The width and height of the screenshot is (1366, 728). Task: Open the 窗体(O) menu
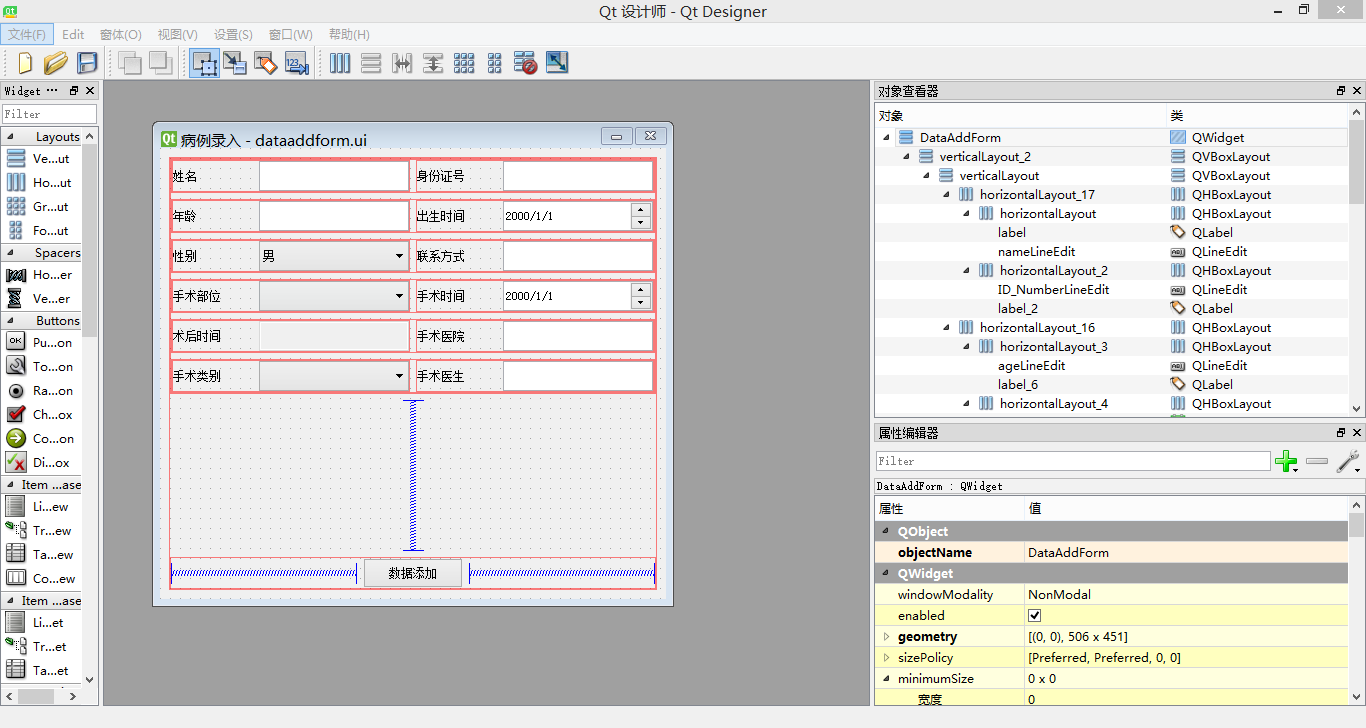(x=120, y=34)
